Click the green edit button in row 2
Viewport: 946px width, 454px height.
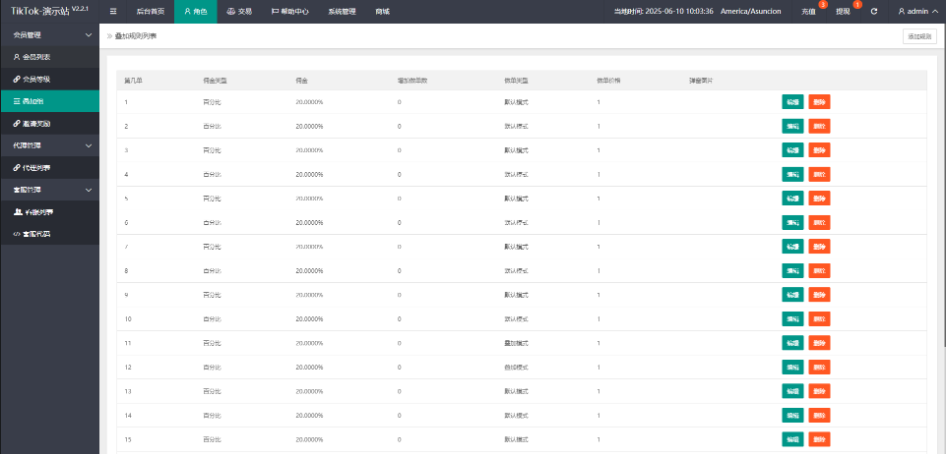click(x=793, y=126)
